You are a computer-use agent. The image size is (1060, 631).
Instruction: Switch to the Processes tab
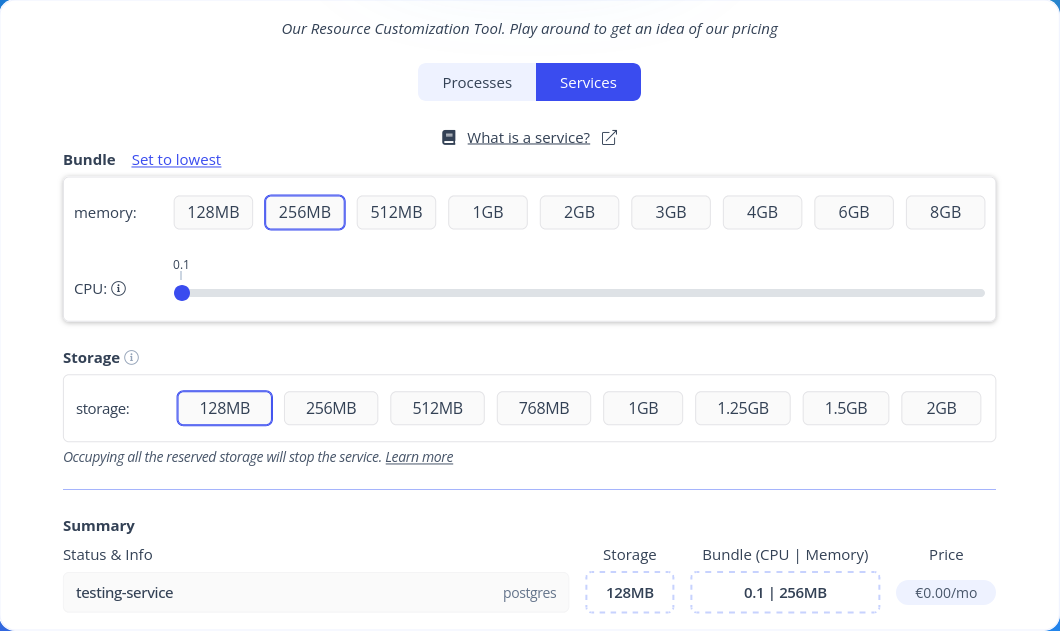point(477,83)
